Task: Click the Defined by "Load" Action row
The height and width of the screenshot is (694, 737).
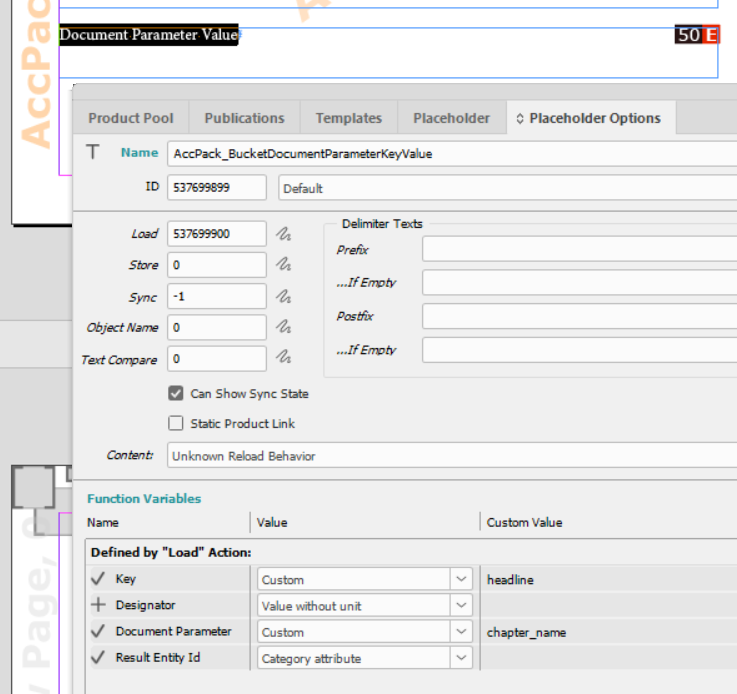Action: click(x=411, y=552)
